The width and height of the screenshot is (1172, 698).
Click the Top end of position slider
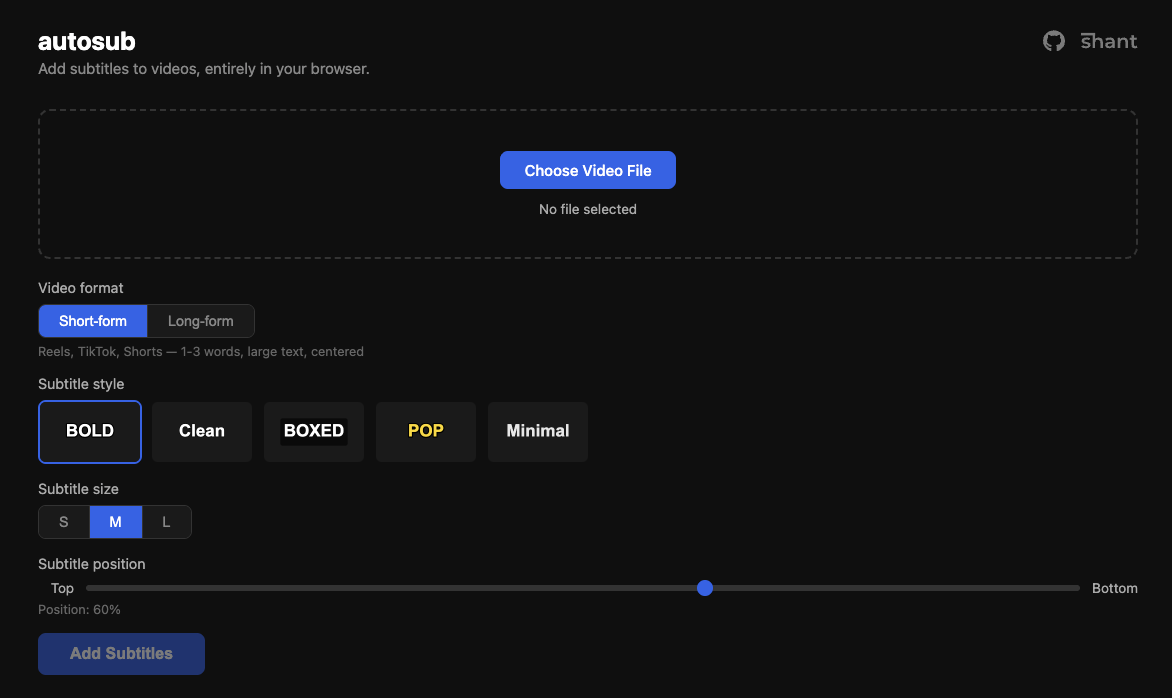tap(61, 588)
